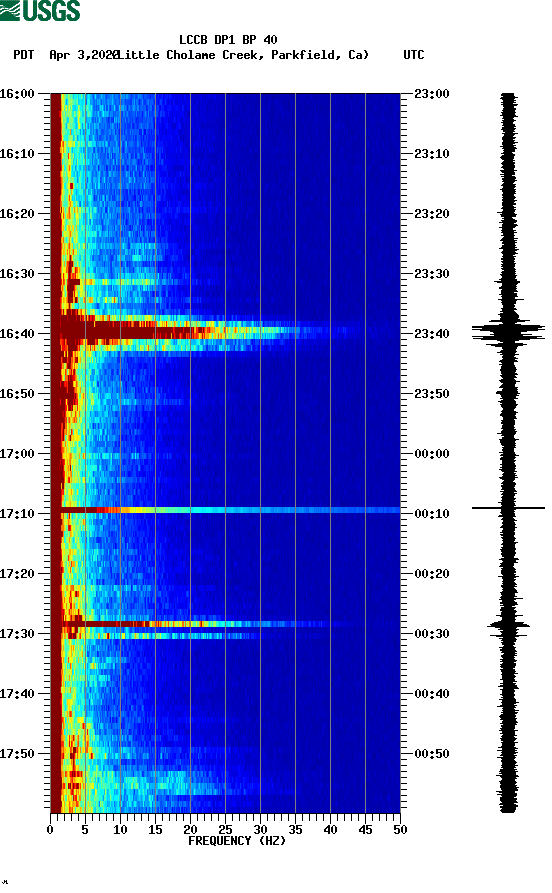This screenshot has width=552, height=893.
Task: Click the '23:00' UTC time label
Action: [432, 93]
